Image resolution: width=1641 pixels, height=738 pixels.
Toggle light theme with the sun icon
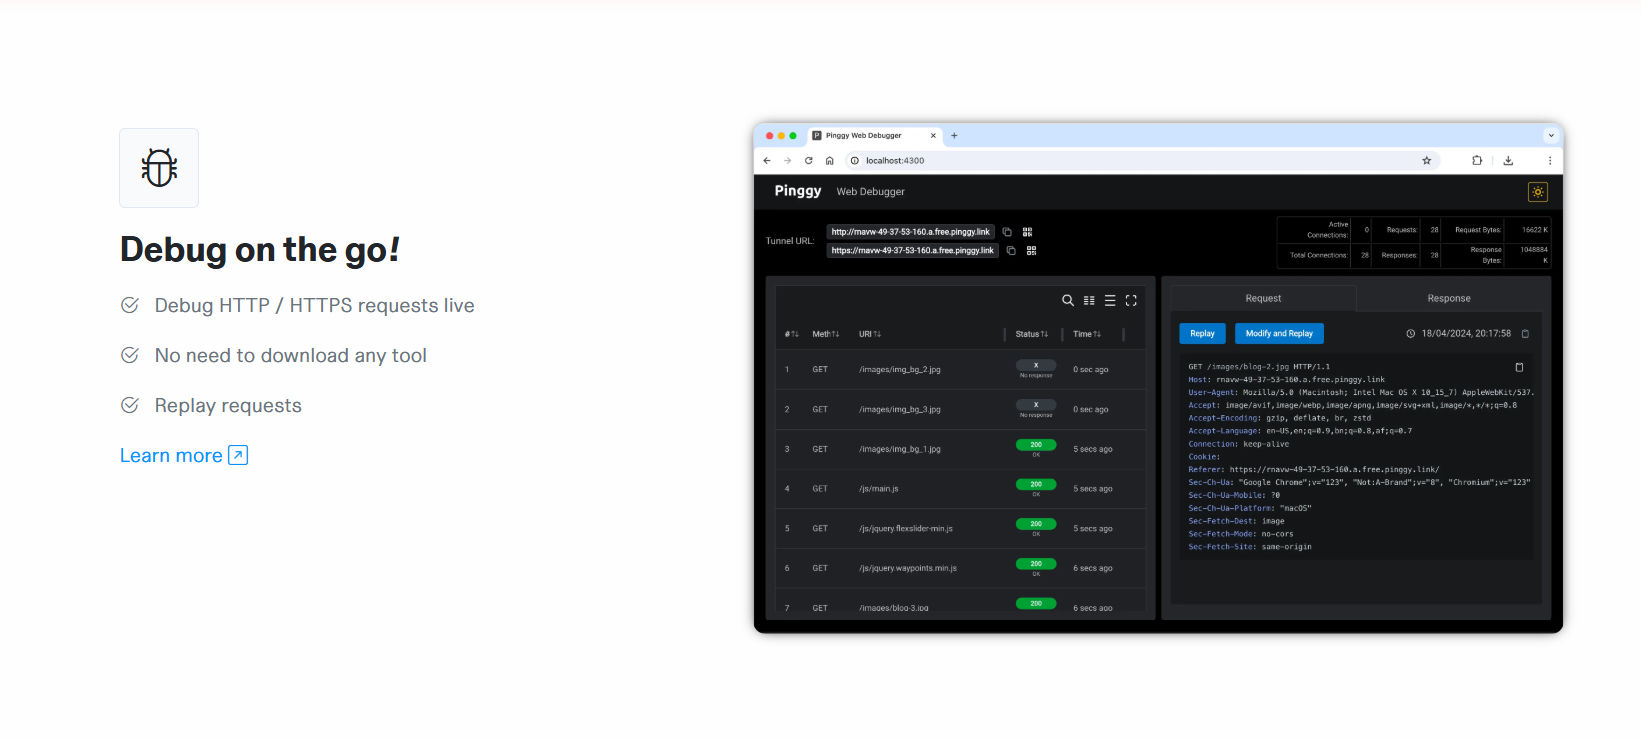click(x=1538, y=192)
